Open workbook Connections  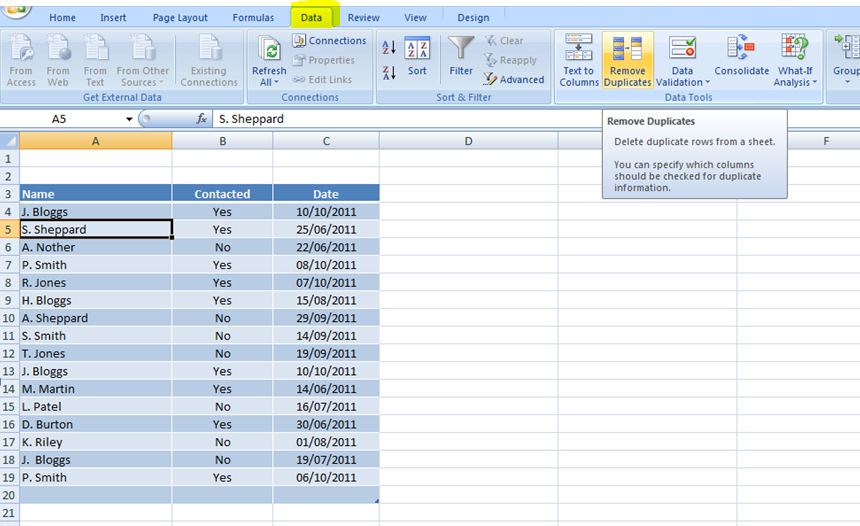[329, 41]
